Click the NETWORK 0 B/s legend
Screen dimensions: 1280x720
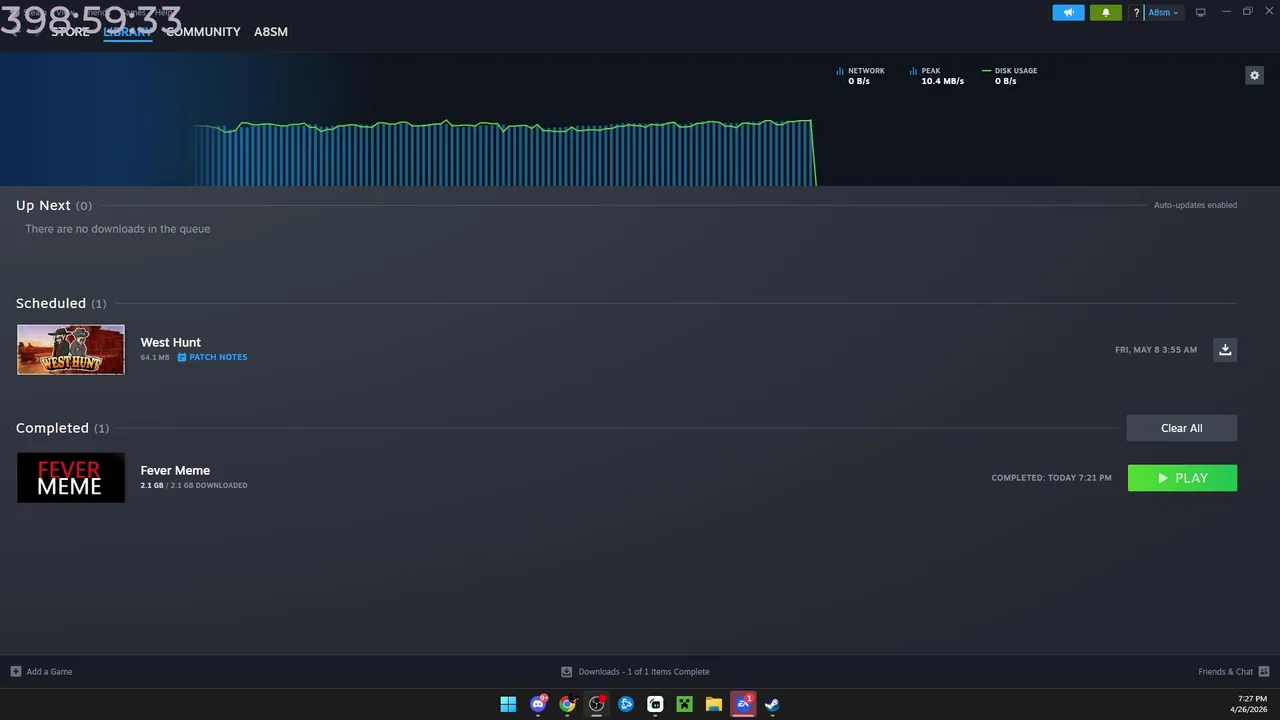click(860, 76)
